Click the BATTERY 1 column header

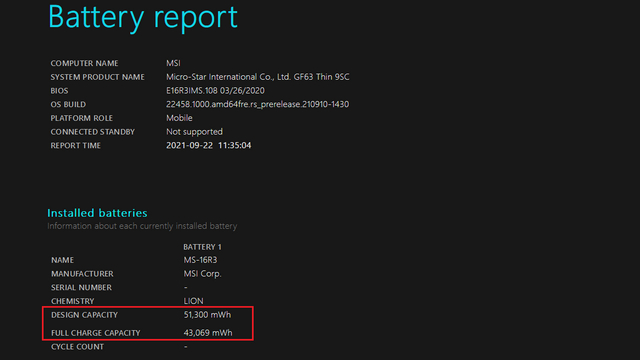point(202,247)
